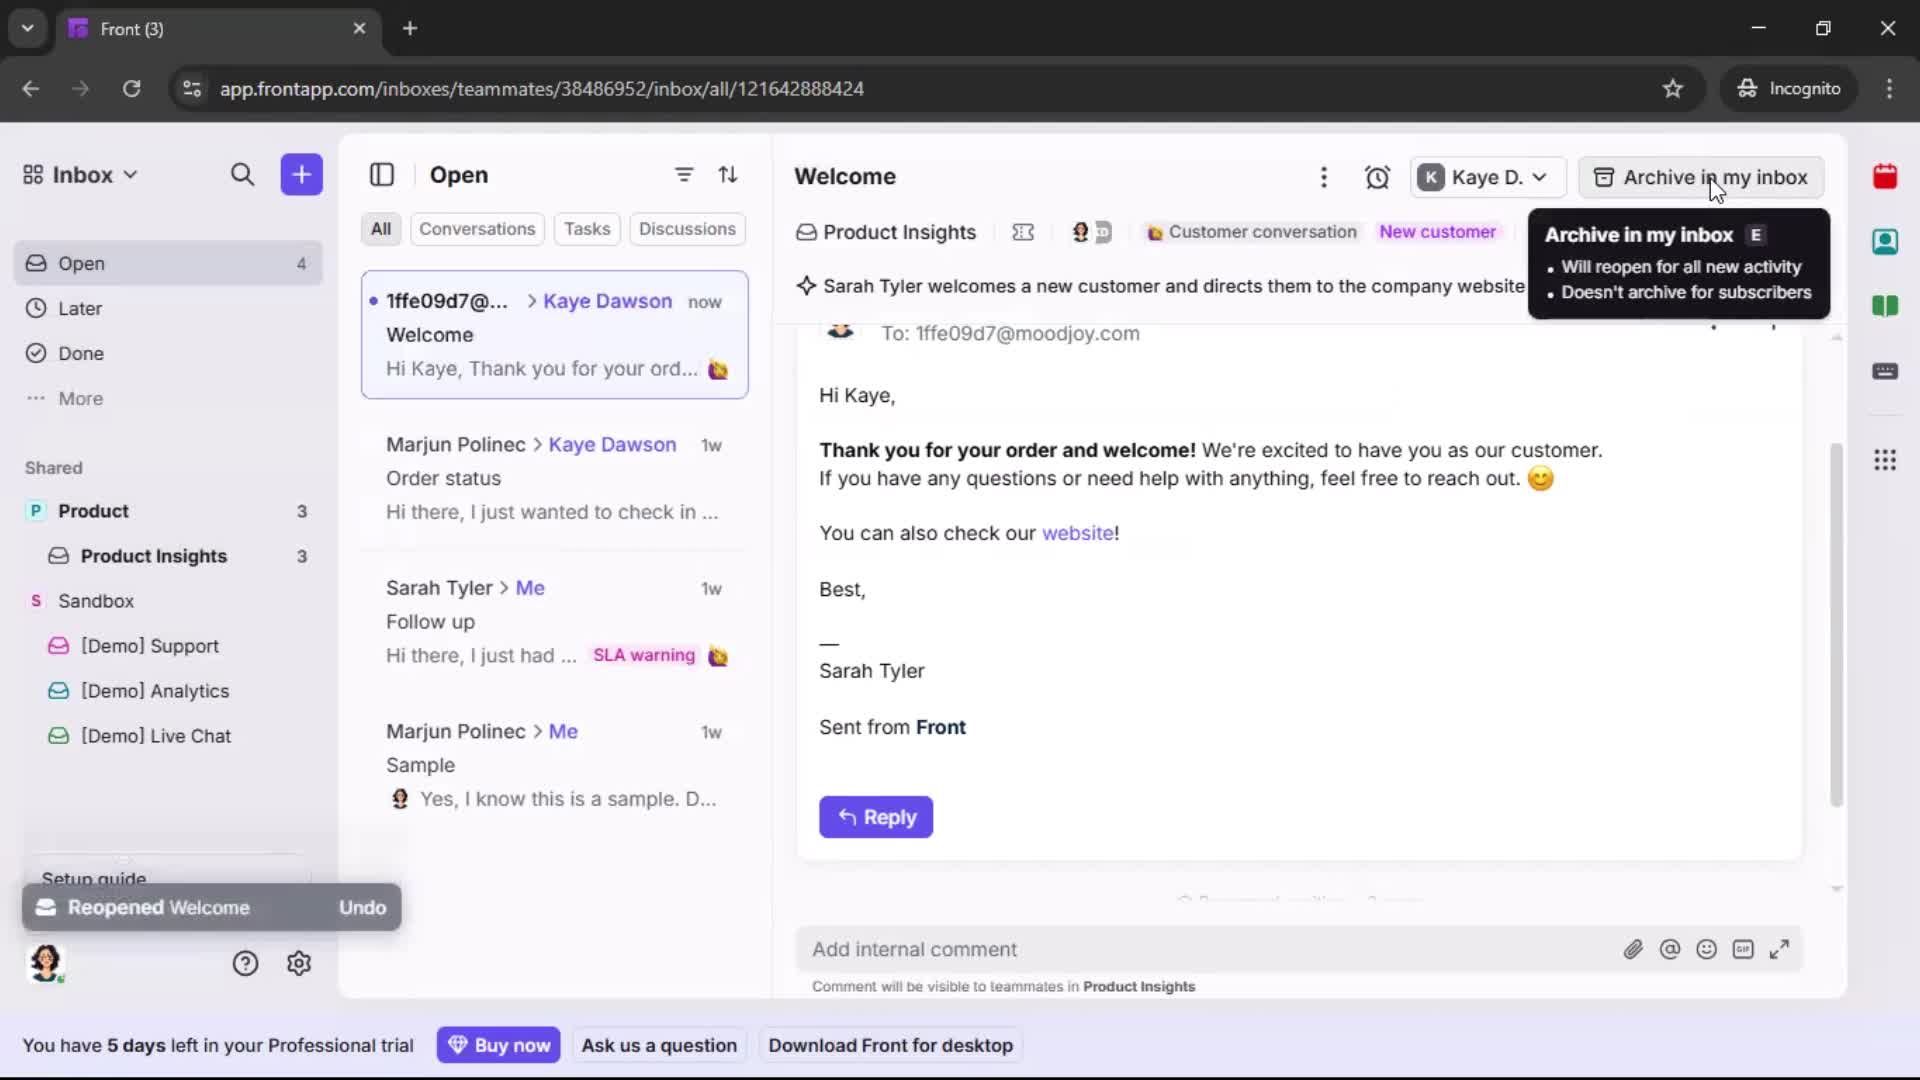
Task: Open search in the inbox sidebar
Action: click(x=243, y=174)
